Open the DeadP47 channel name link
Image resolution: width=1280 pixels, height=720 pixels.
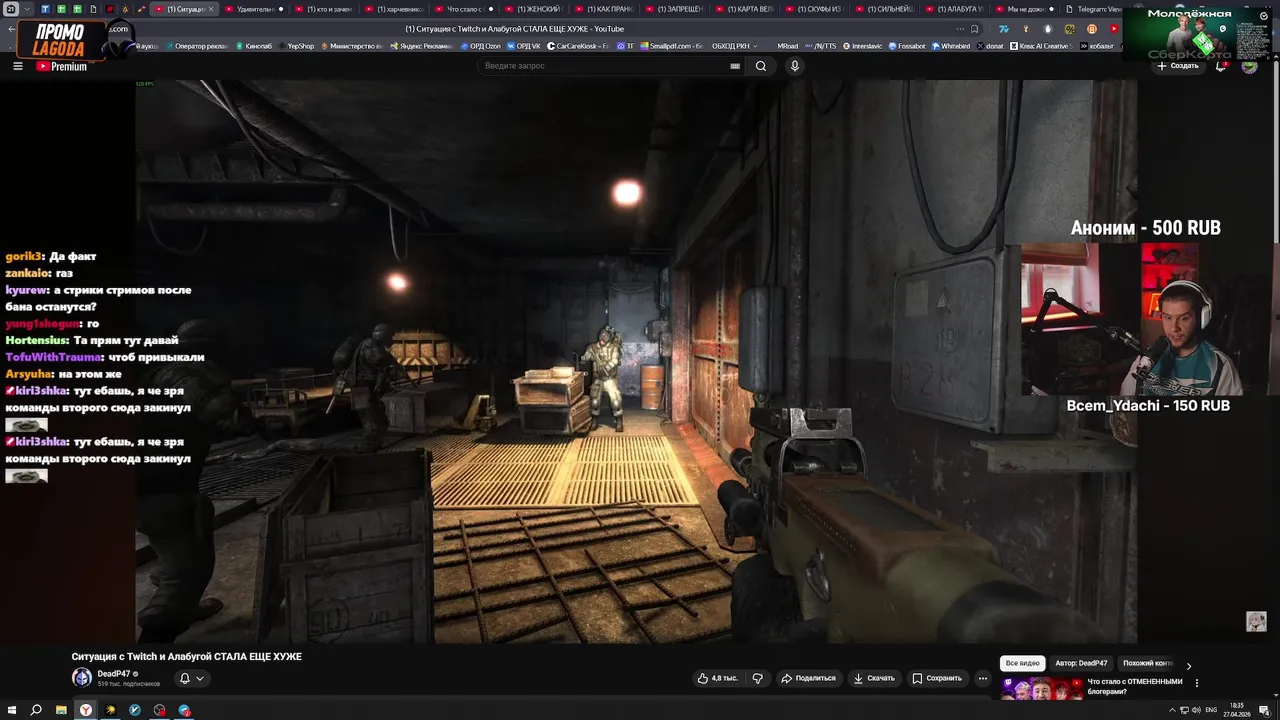click(114, 674)
